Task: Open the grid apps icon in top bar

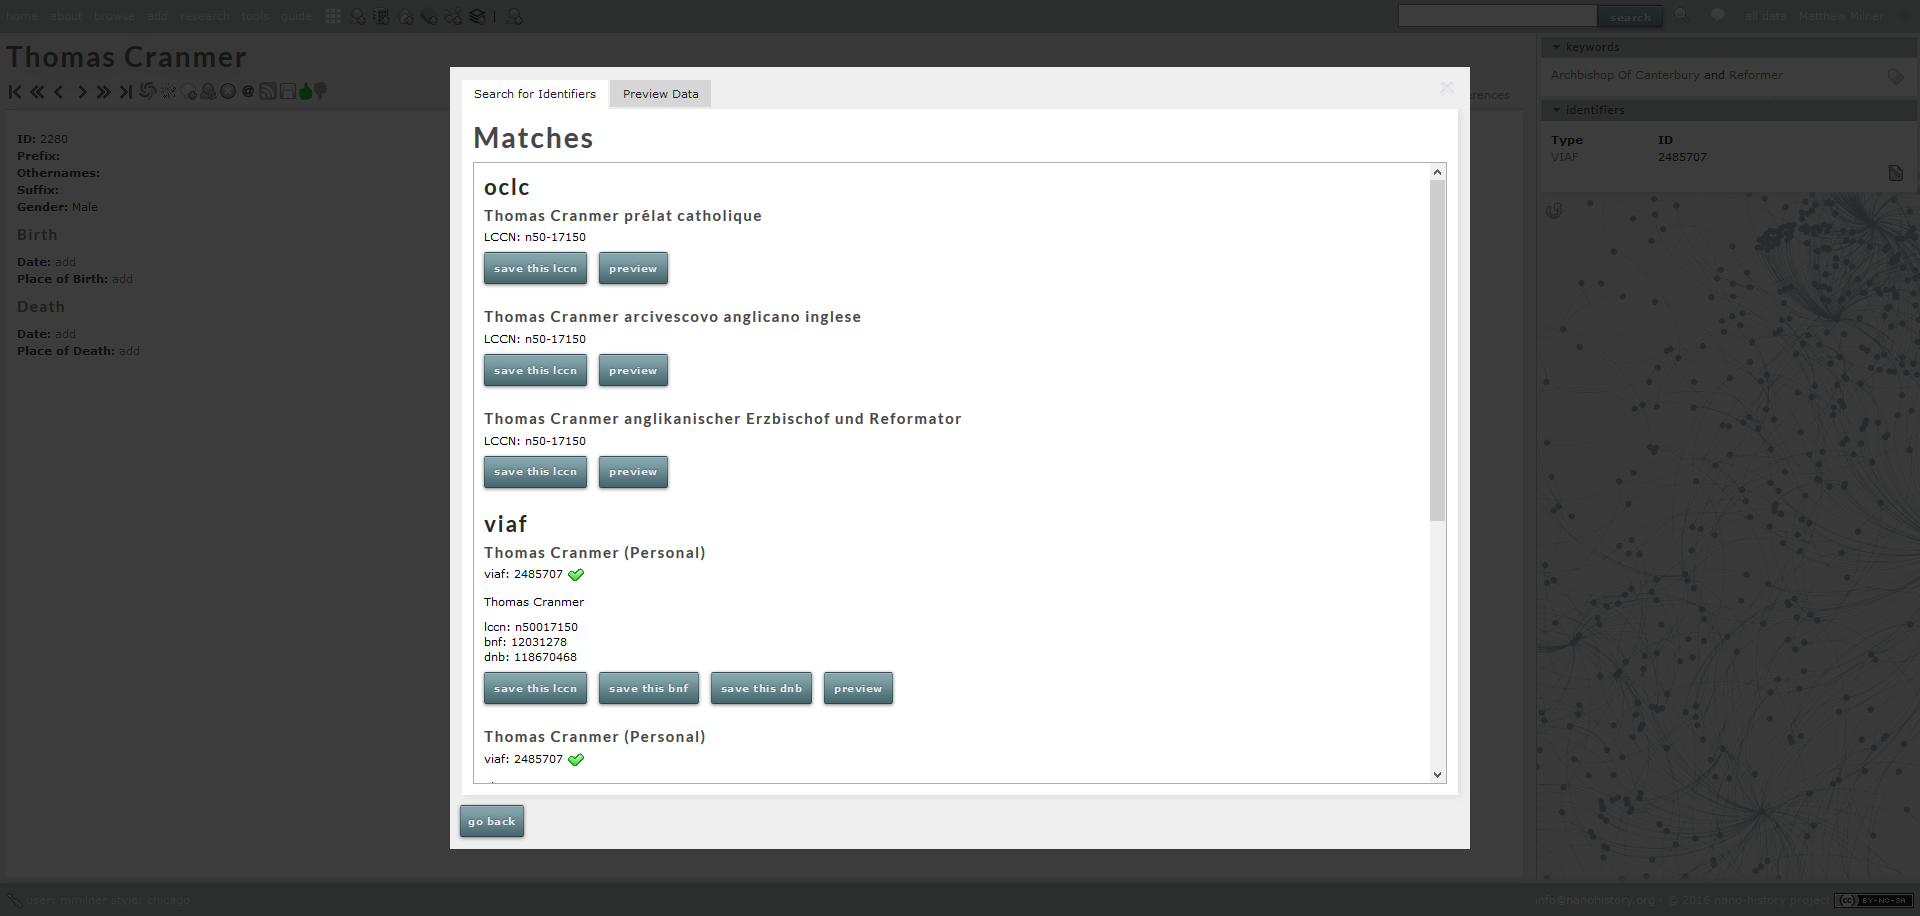Action: pyautogui.click(x=333, y=16)
